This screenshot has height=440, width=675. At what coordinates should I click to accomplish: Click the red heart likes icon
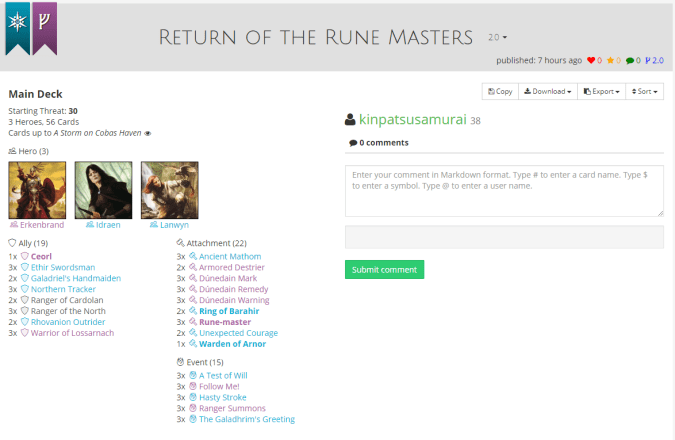tap(591, 61)
